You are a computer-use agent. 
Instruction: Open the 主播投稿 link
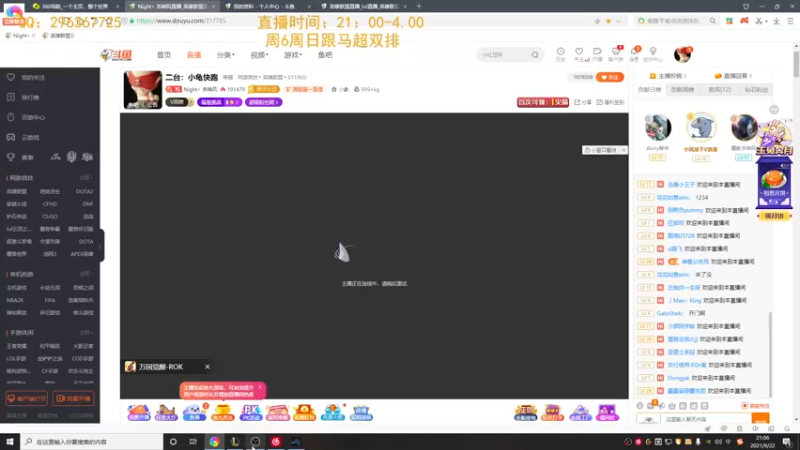pos(668,76)
